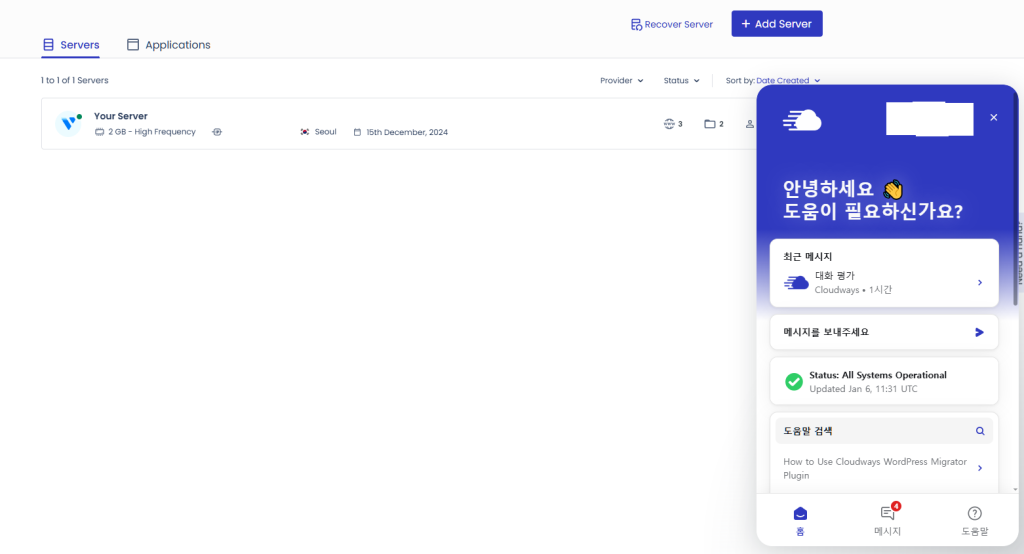Close the chat widget with X
Viewport: 1024px width, 554px height.
pos(993,117)
